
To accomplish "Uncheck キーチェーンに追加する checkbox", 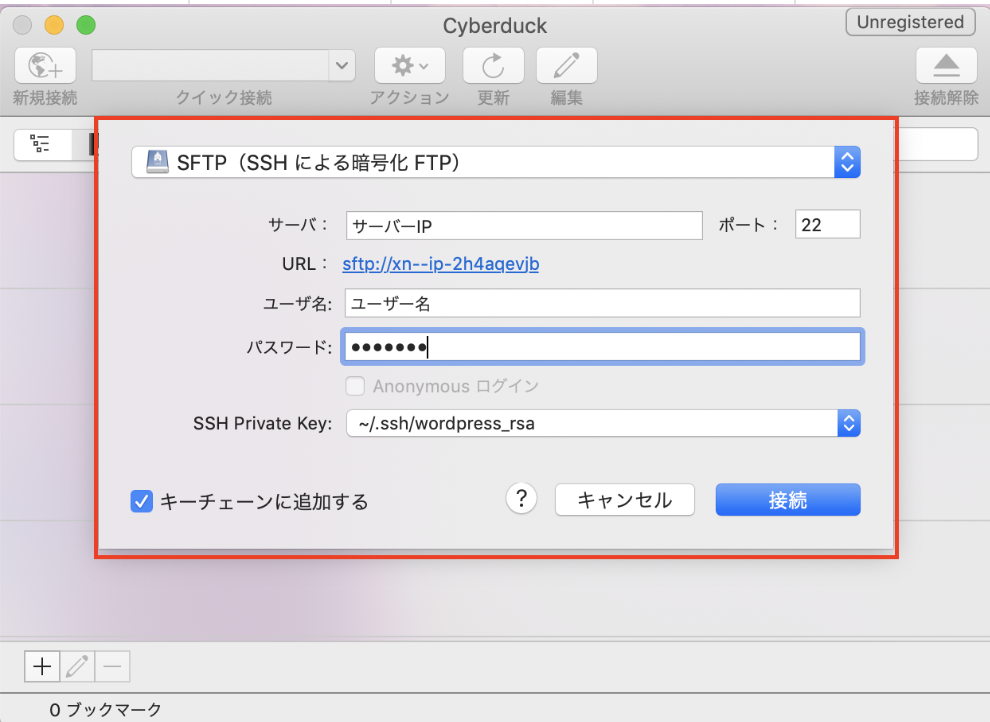I will [x=141, y=502].
